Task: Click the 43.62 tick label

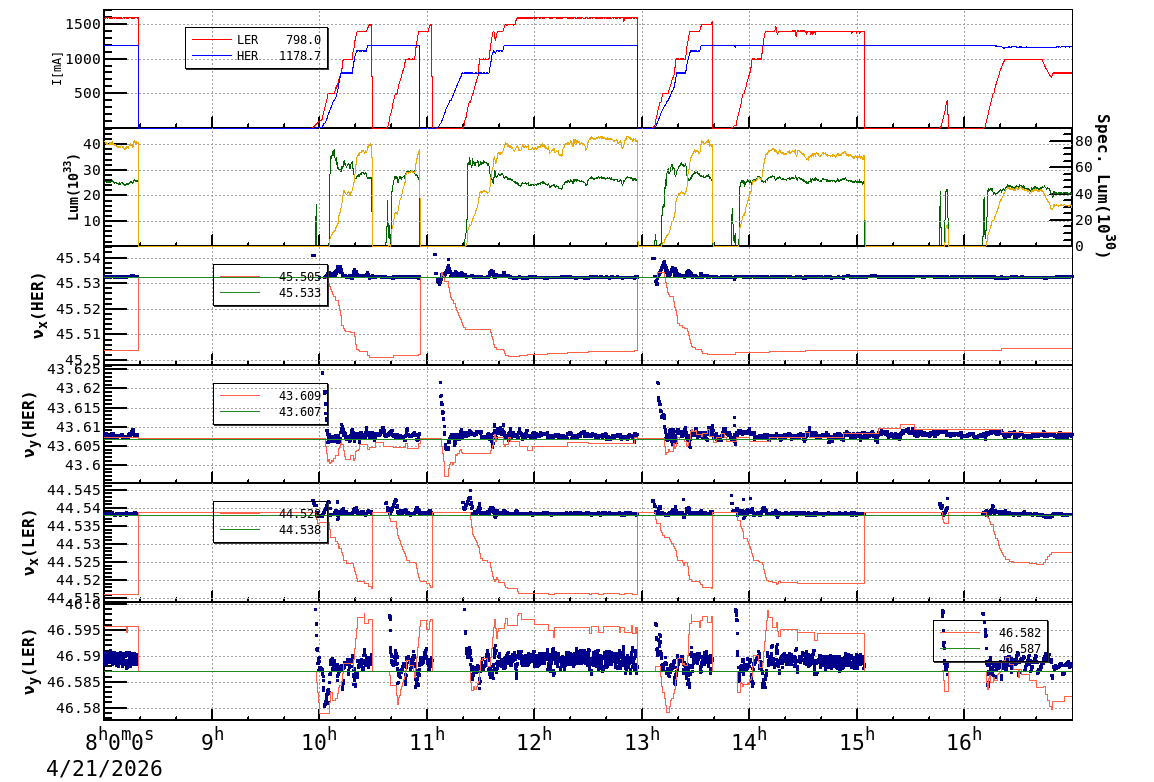Action: pyautogui.click(x=79, y=388)
